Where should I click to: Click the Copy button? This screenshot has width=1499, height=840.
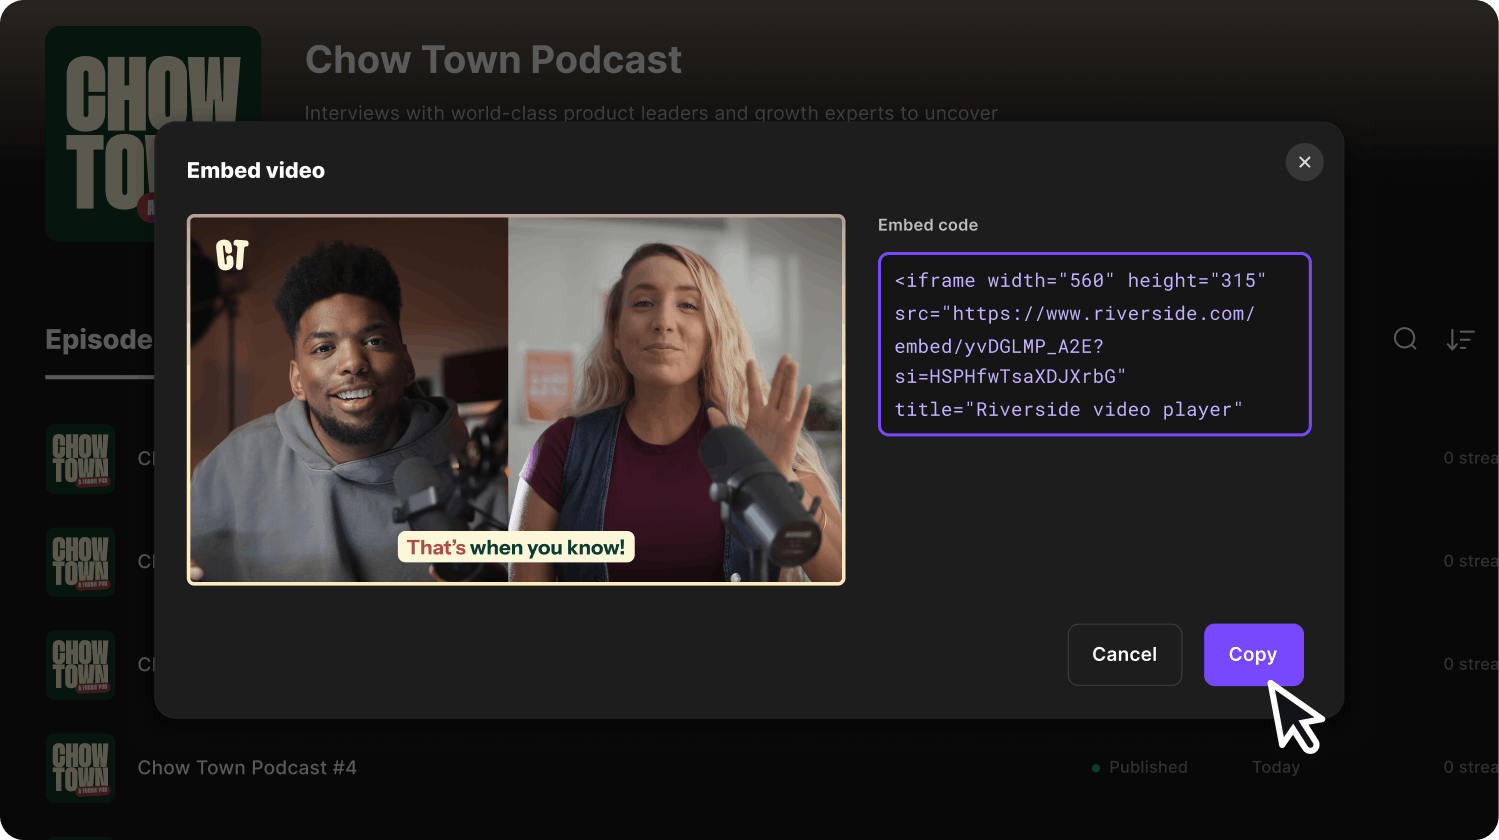point(1253,655)
